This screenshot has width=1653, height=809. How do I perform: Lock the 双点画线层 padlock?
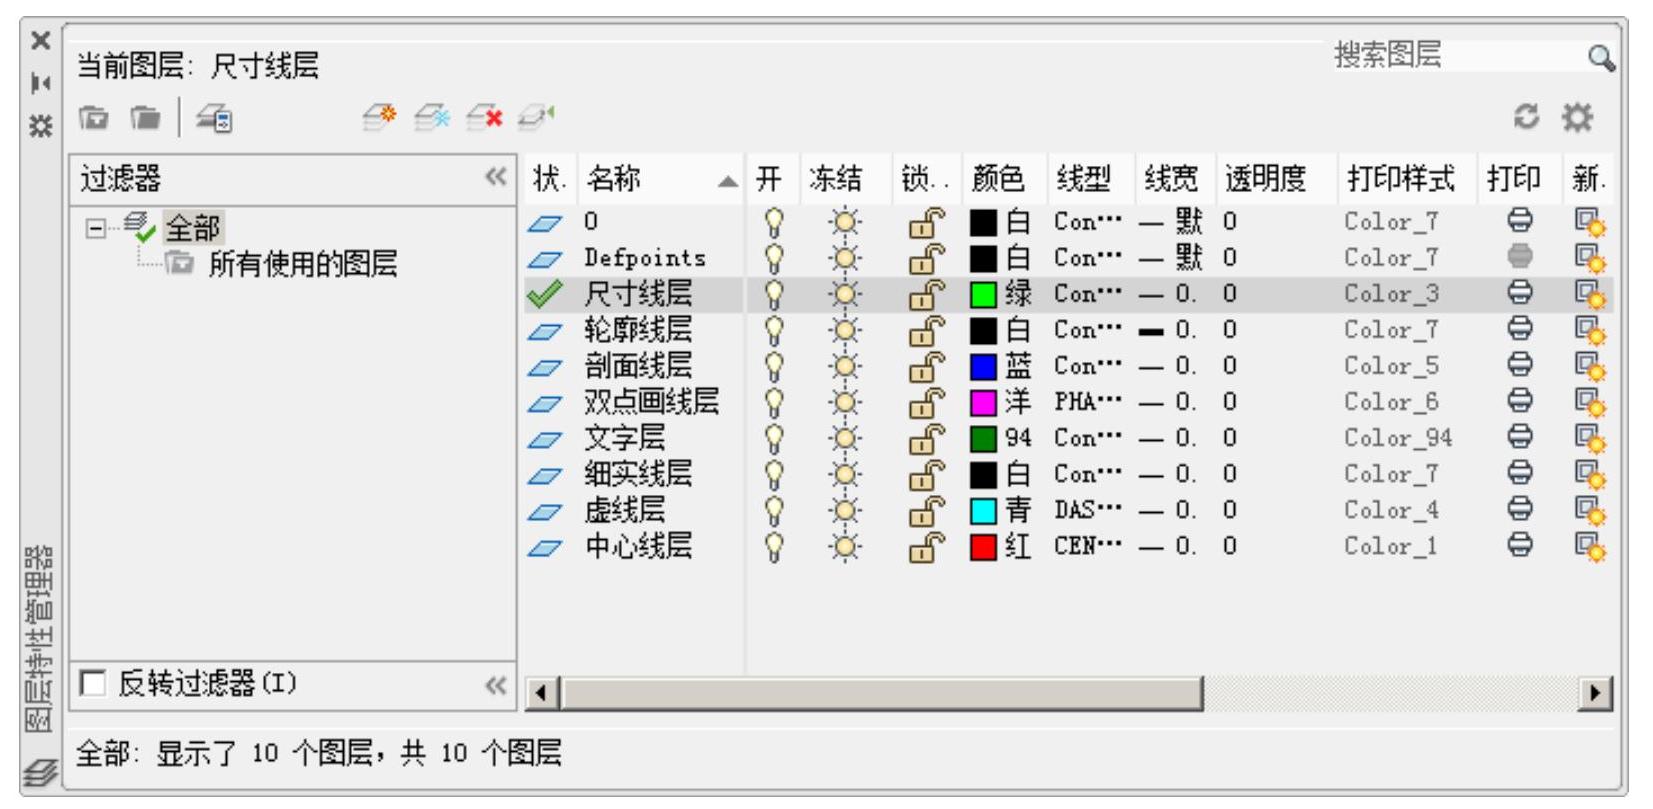tap(926, 402)
